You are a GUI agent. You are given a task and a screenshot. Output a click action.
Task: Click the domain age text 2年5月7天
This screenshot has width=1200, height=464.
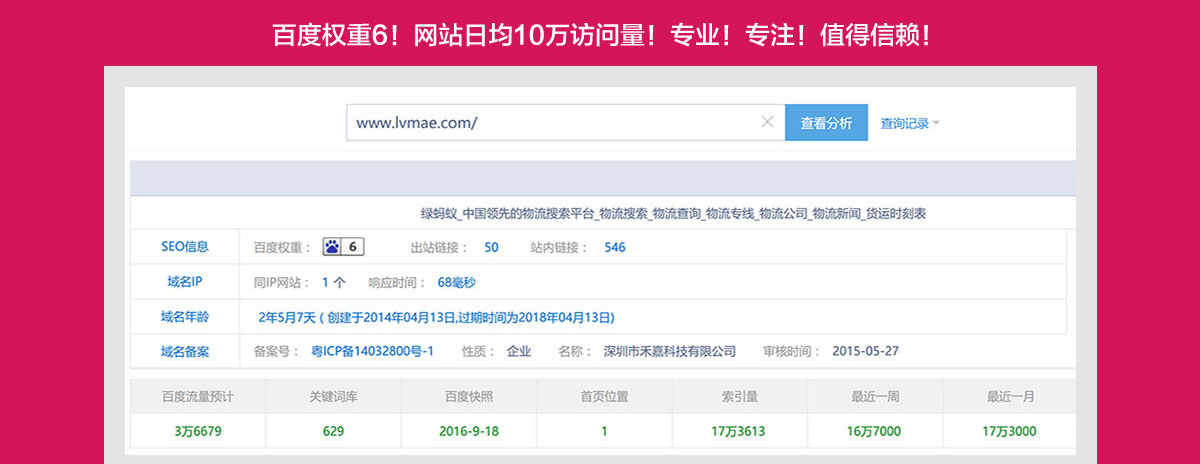(x=286, y=317)
